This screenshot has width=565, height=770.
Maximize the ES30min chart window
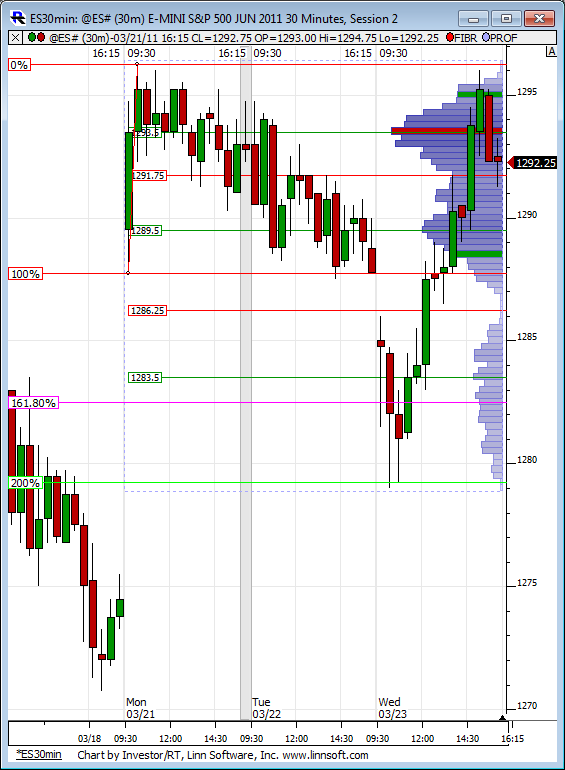click(506, 19)
